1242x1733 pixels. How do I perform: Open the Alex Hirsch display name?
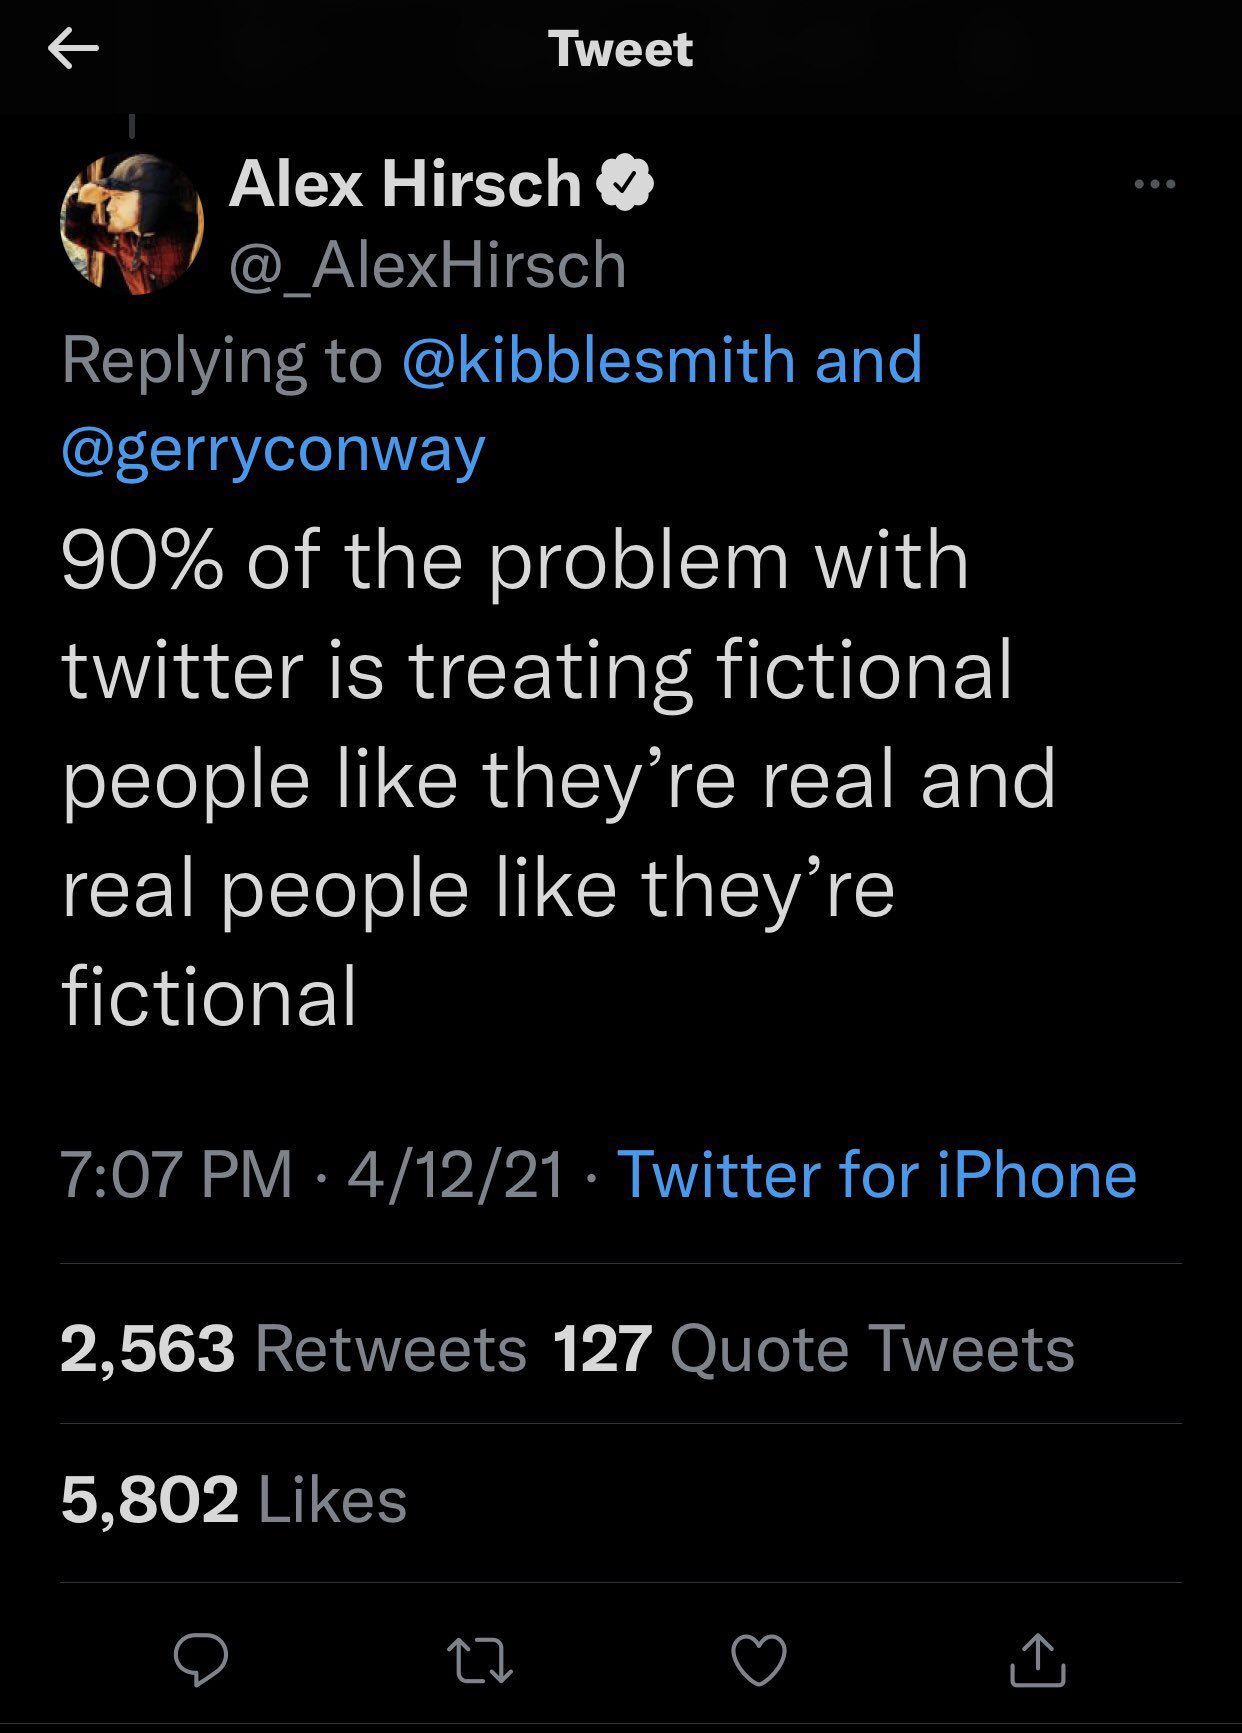click(405, 184)
